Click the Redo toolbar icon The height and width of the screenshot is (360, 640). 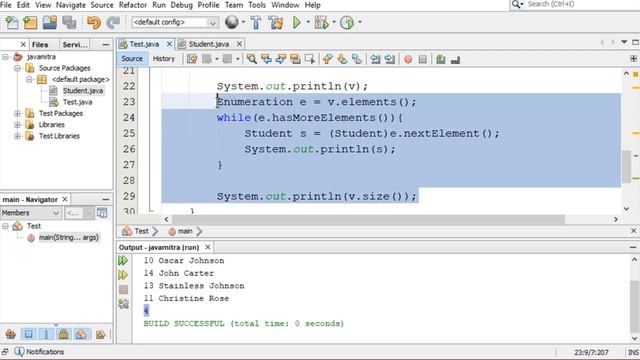(x=113, y=22)
